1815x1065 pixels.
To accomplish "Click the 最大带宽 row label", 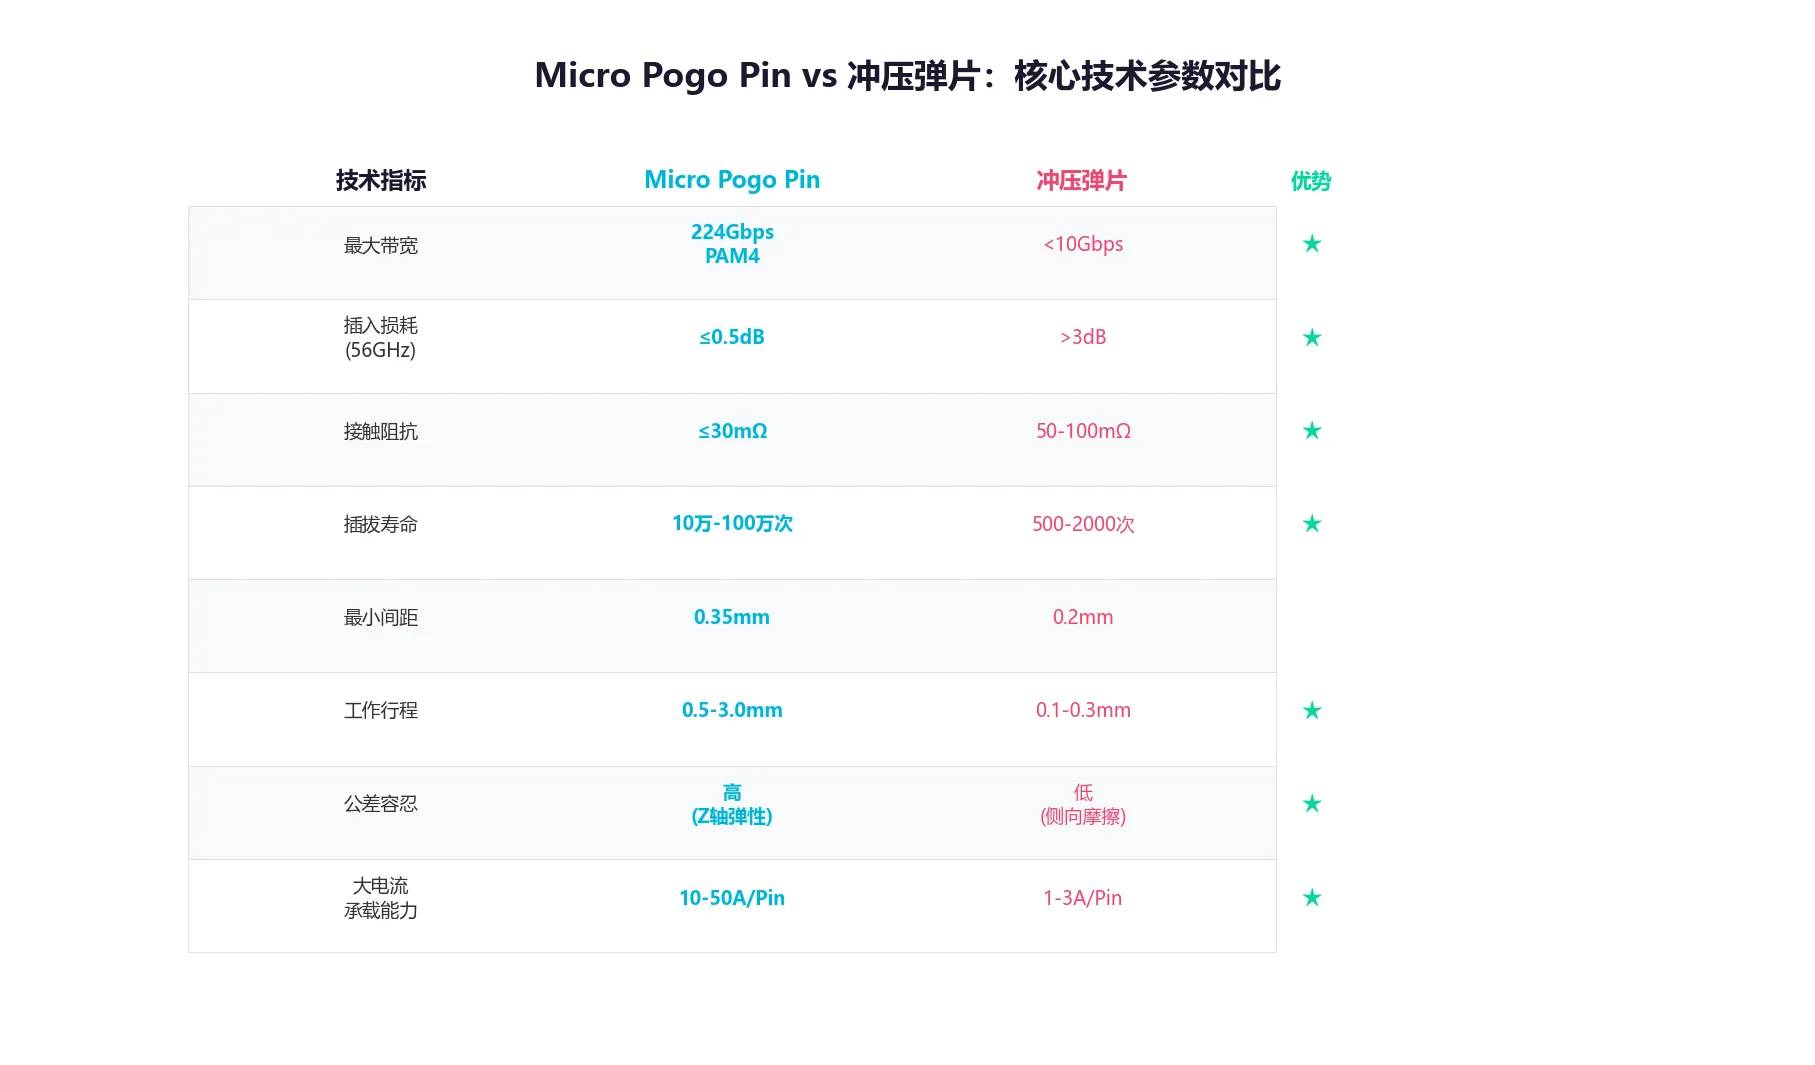I will pyautogui.click(x=381, y=246).
